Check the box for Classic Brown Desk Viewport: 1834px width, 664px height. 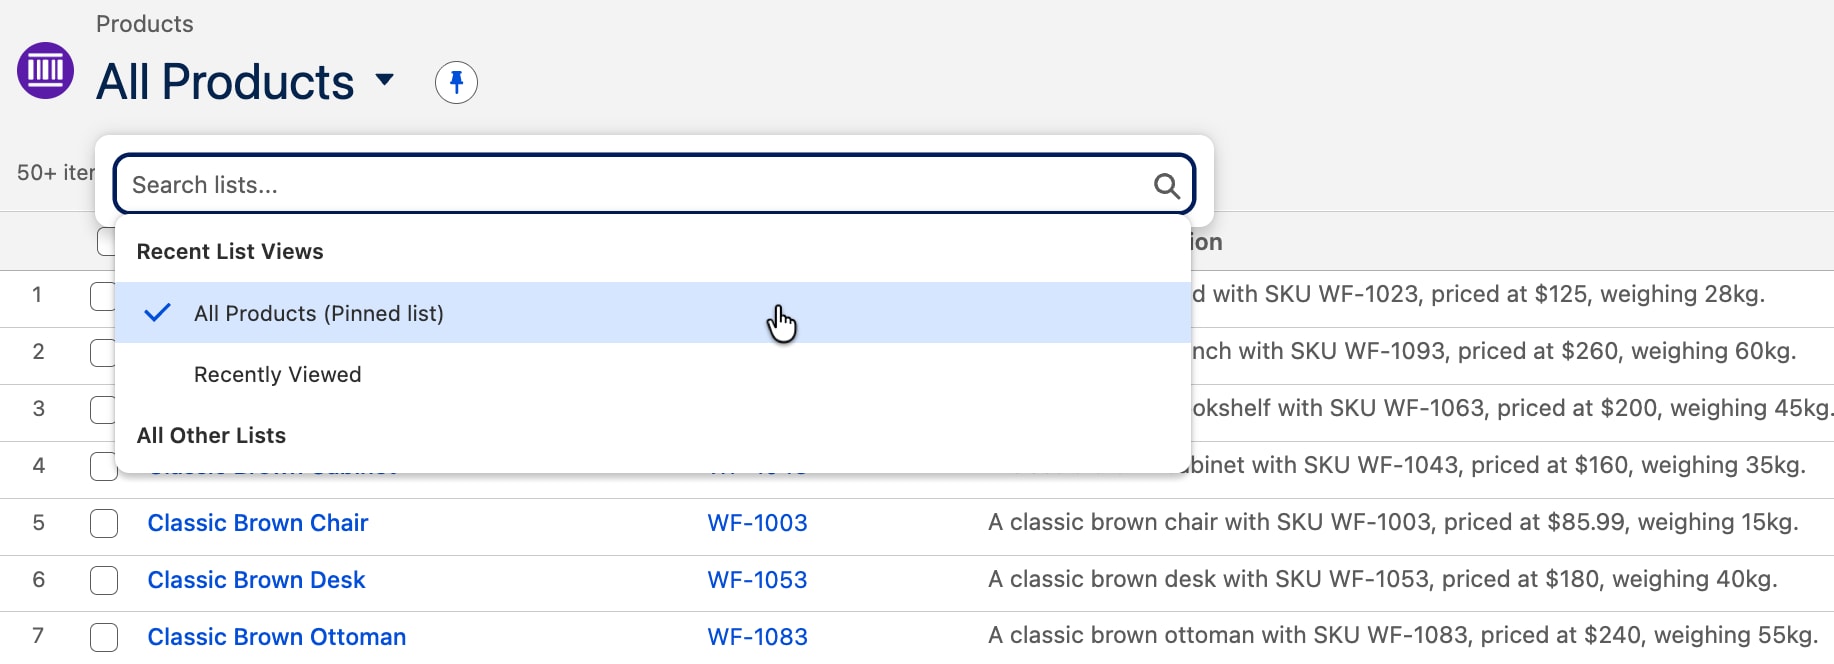[x=104, y=580]
